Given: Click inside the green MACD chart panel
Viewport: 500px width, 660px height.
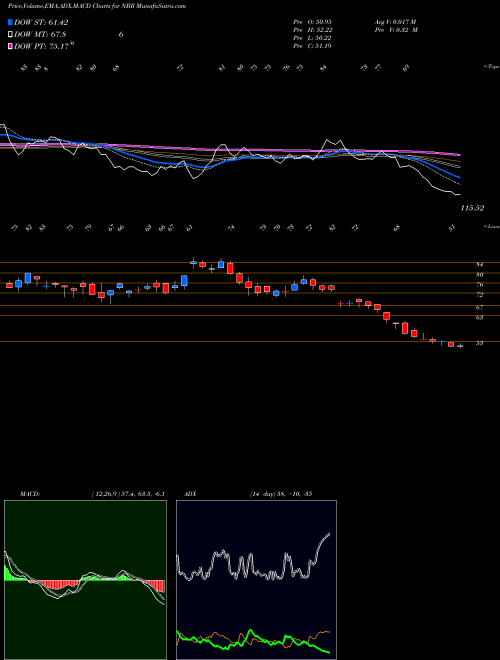Looking at the screenshot, I should click(85, 580).
